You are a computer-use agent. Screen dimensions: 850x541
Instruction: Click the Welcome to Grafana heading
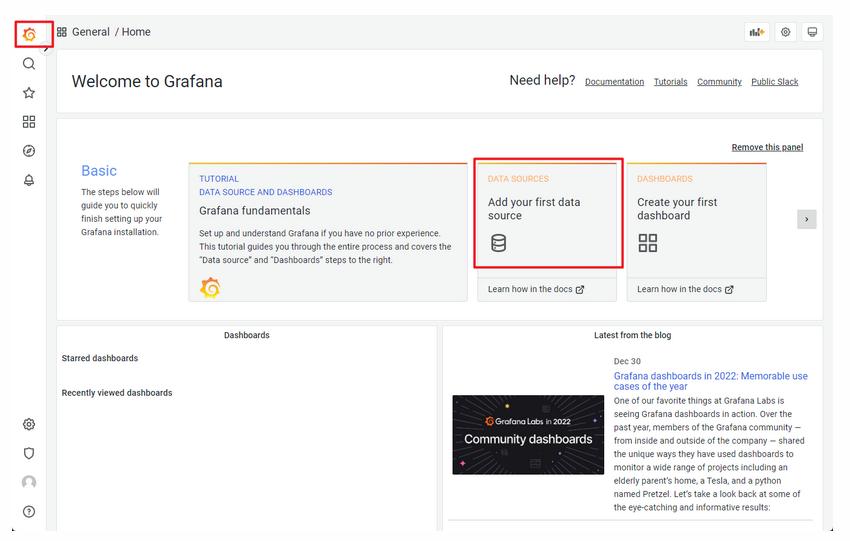tap(147, 81)
